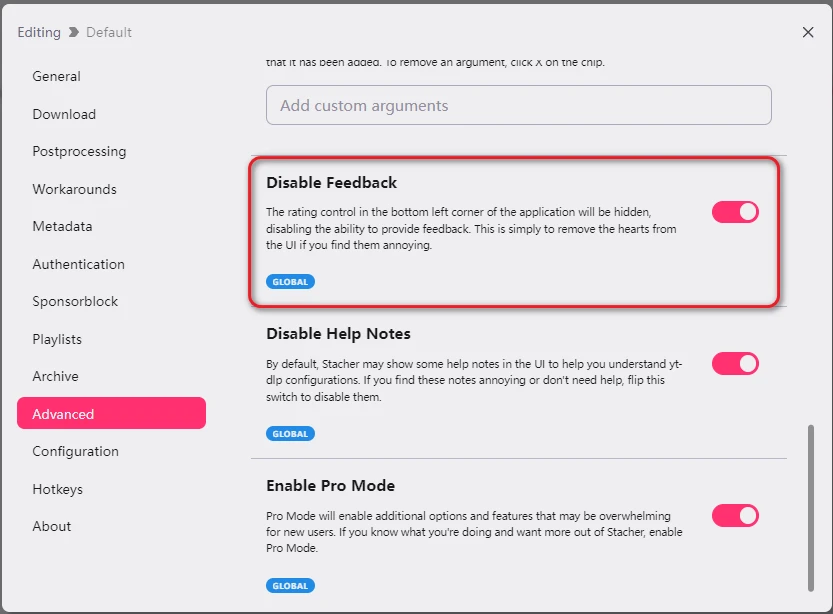The width and height of the screenshot is (833, 614).
Task: Select the Sponsorblock section
Action: 75,301
